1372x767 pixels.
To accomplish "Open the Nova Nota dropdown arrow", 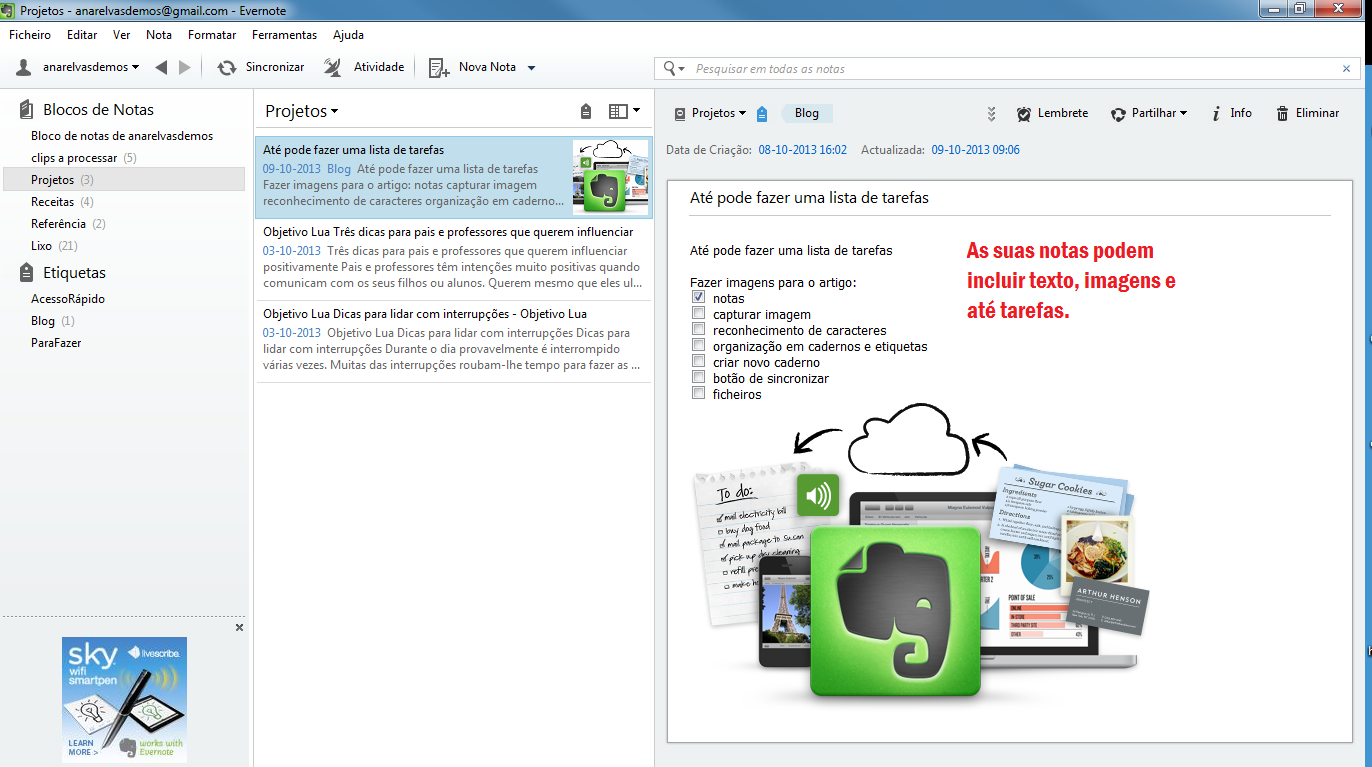I will coord(531,68).
